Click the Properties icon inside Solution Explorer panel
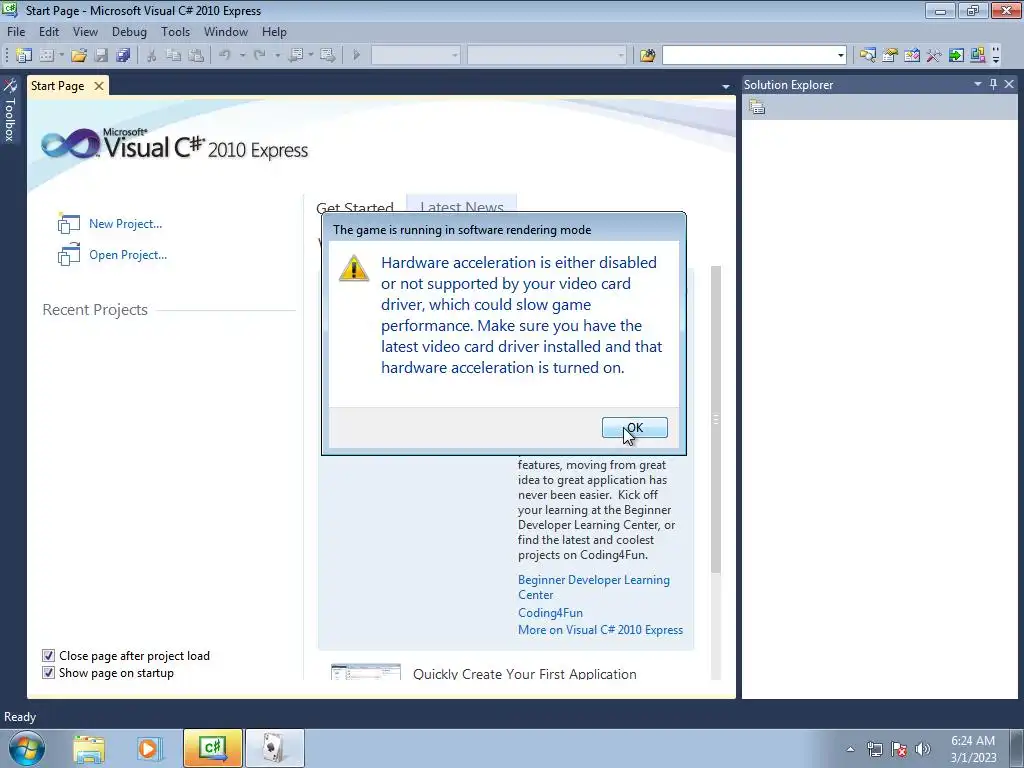The width and height of the screenshot is (1024, 768). (x=757, y=107)
